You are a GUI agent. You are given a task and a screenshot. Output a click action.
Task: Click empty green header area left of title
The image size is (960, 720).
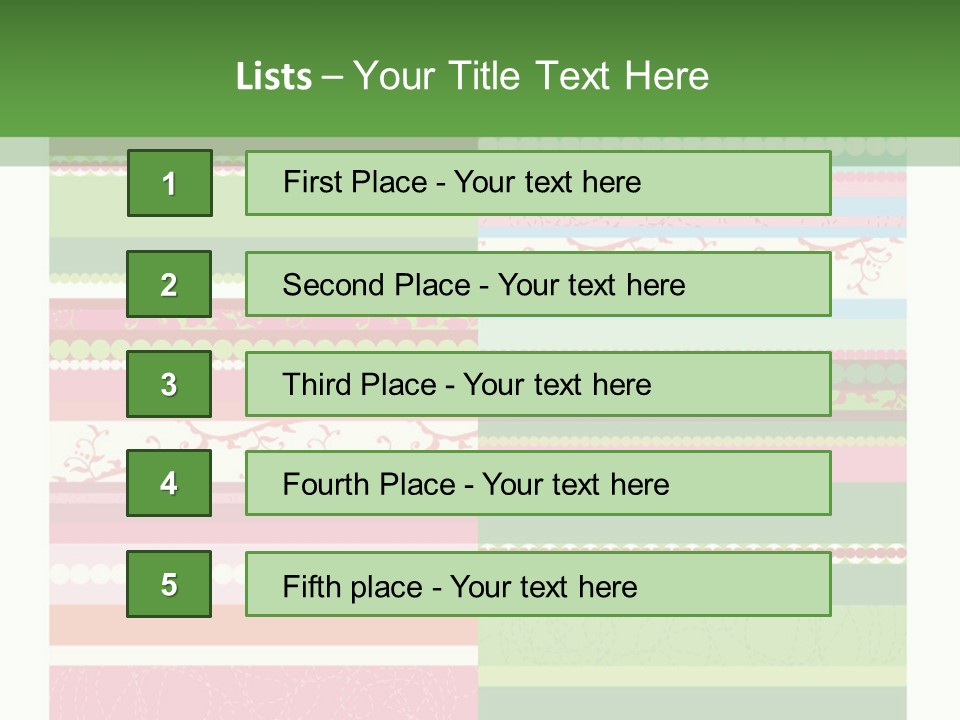pyautogui.click(x=110, y=70)
